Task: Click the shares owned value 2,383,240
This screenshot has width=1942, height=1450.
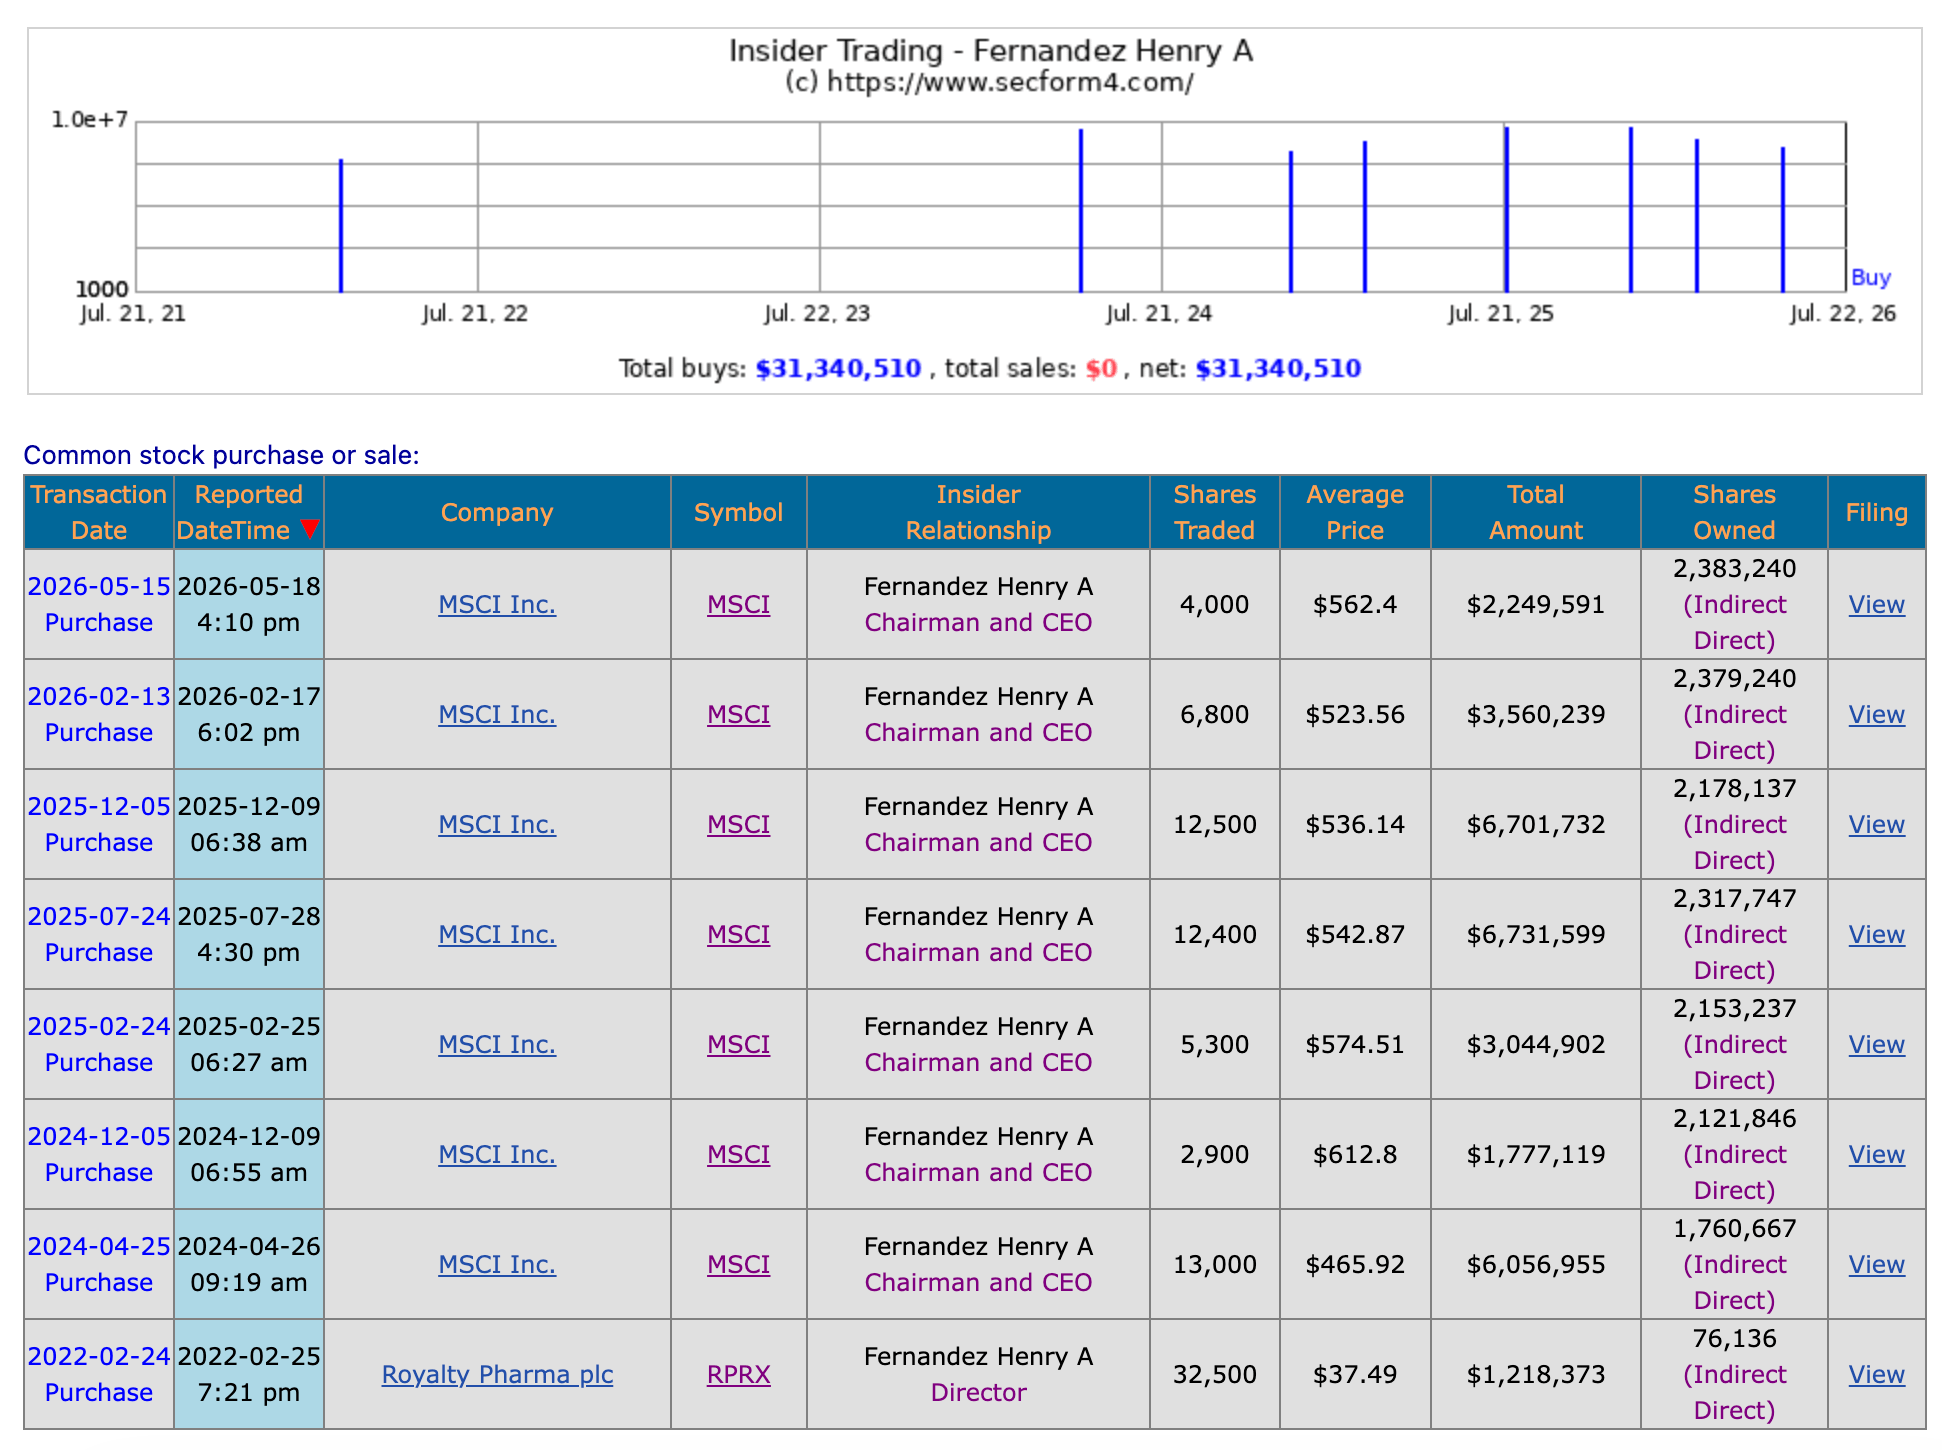Action: (1735, 568)
